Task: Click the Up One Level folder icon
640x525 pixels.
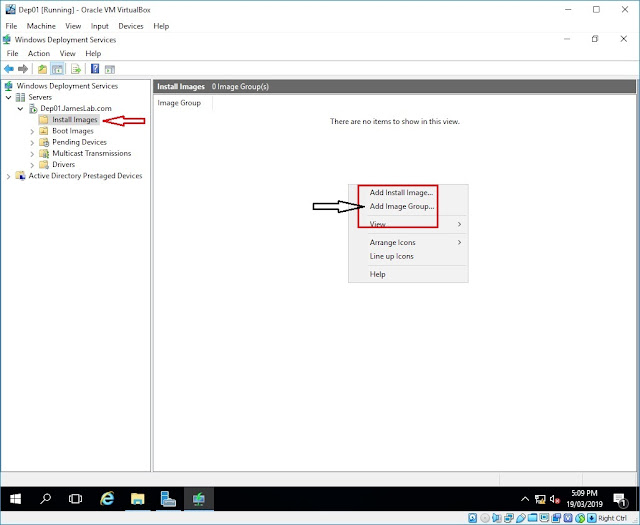Action: 42,69
